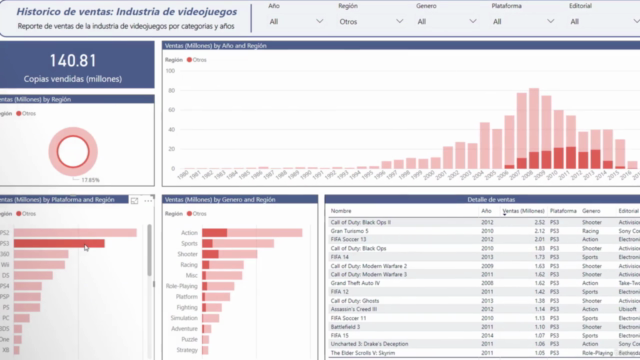Select the FIFA Soccer 11 row
Image resolution: width=640 pixels, height=360 pixels.
[x=484, y=318]
